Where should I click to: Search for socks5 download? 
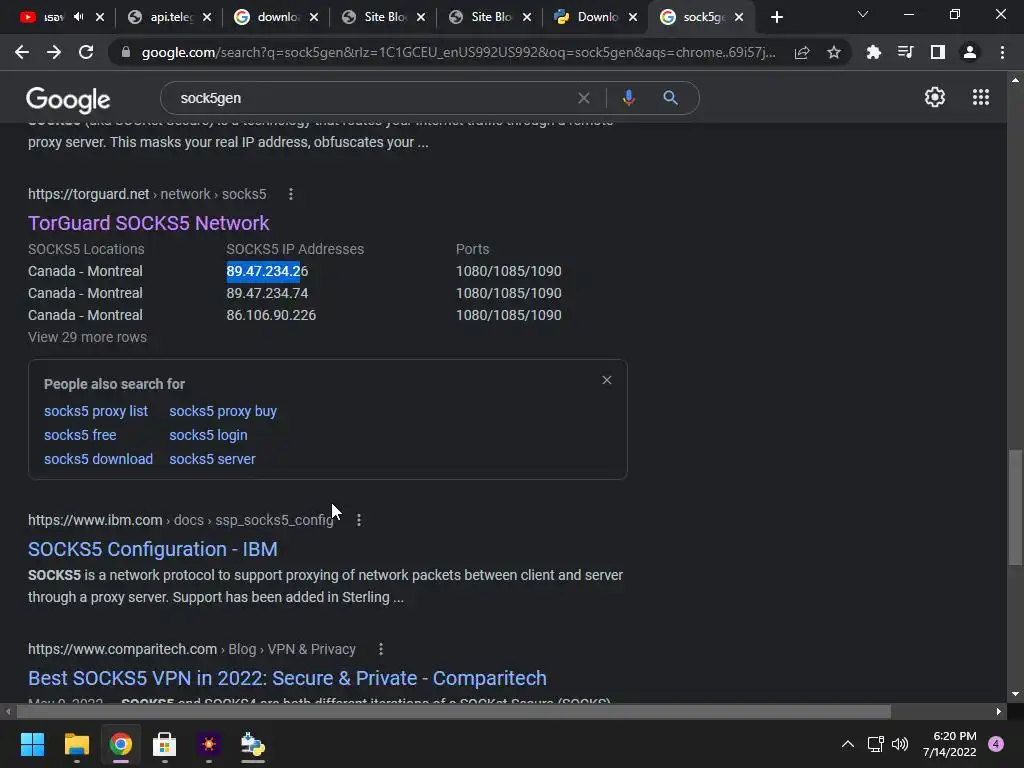99,459
